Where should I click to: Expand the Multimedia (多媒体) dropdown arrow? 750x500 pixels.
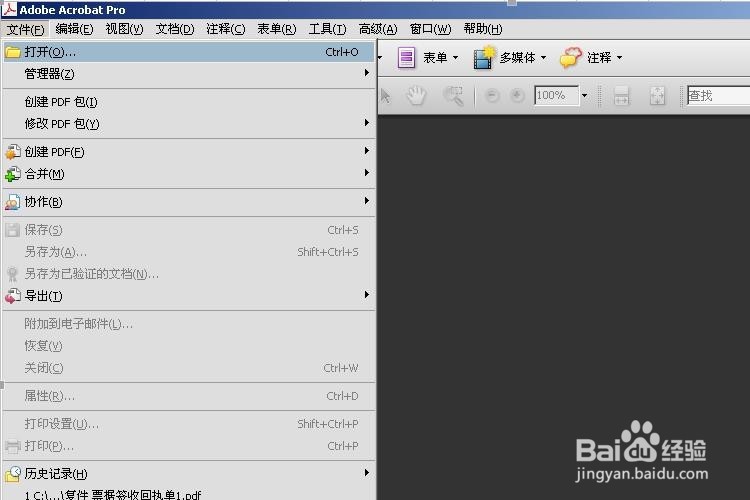click(543, 58)
